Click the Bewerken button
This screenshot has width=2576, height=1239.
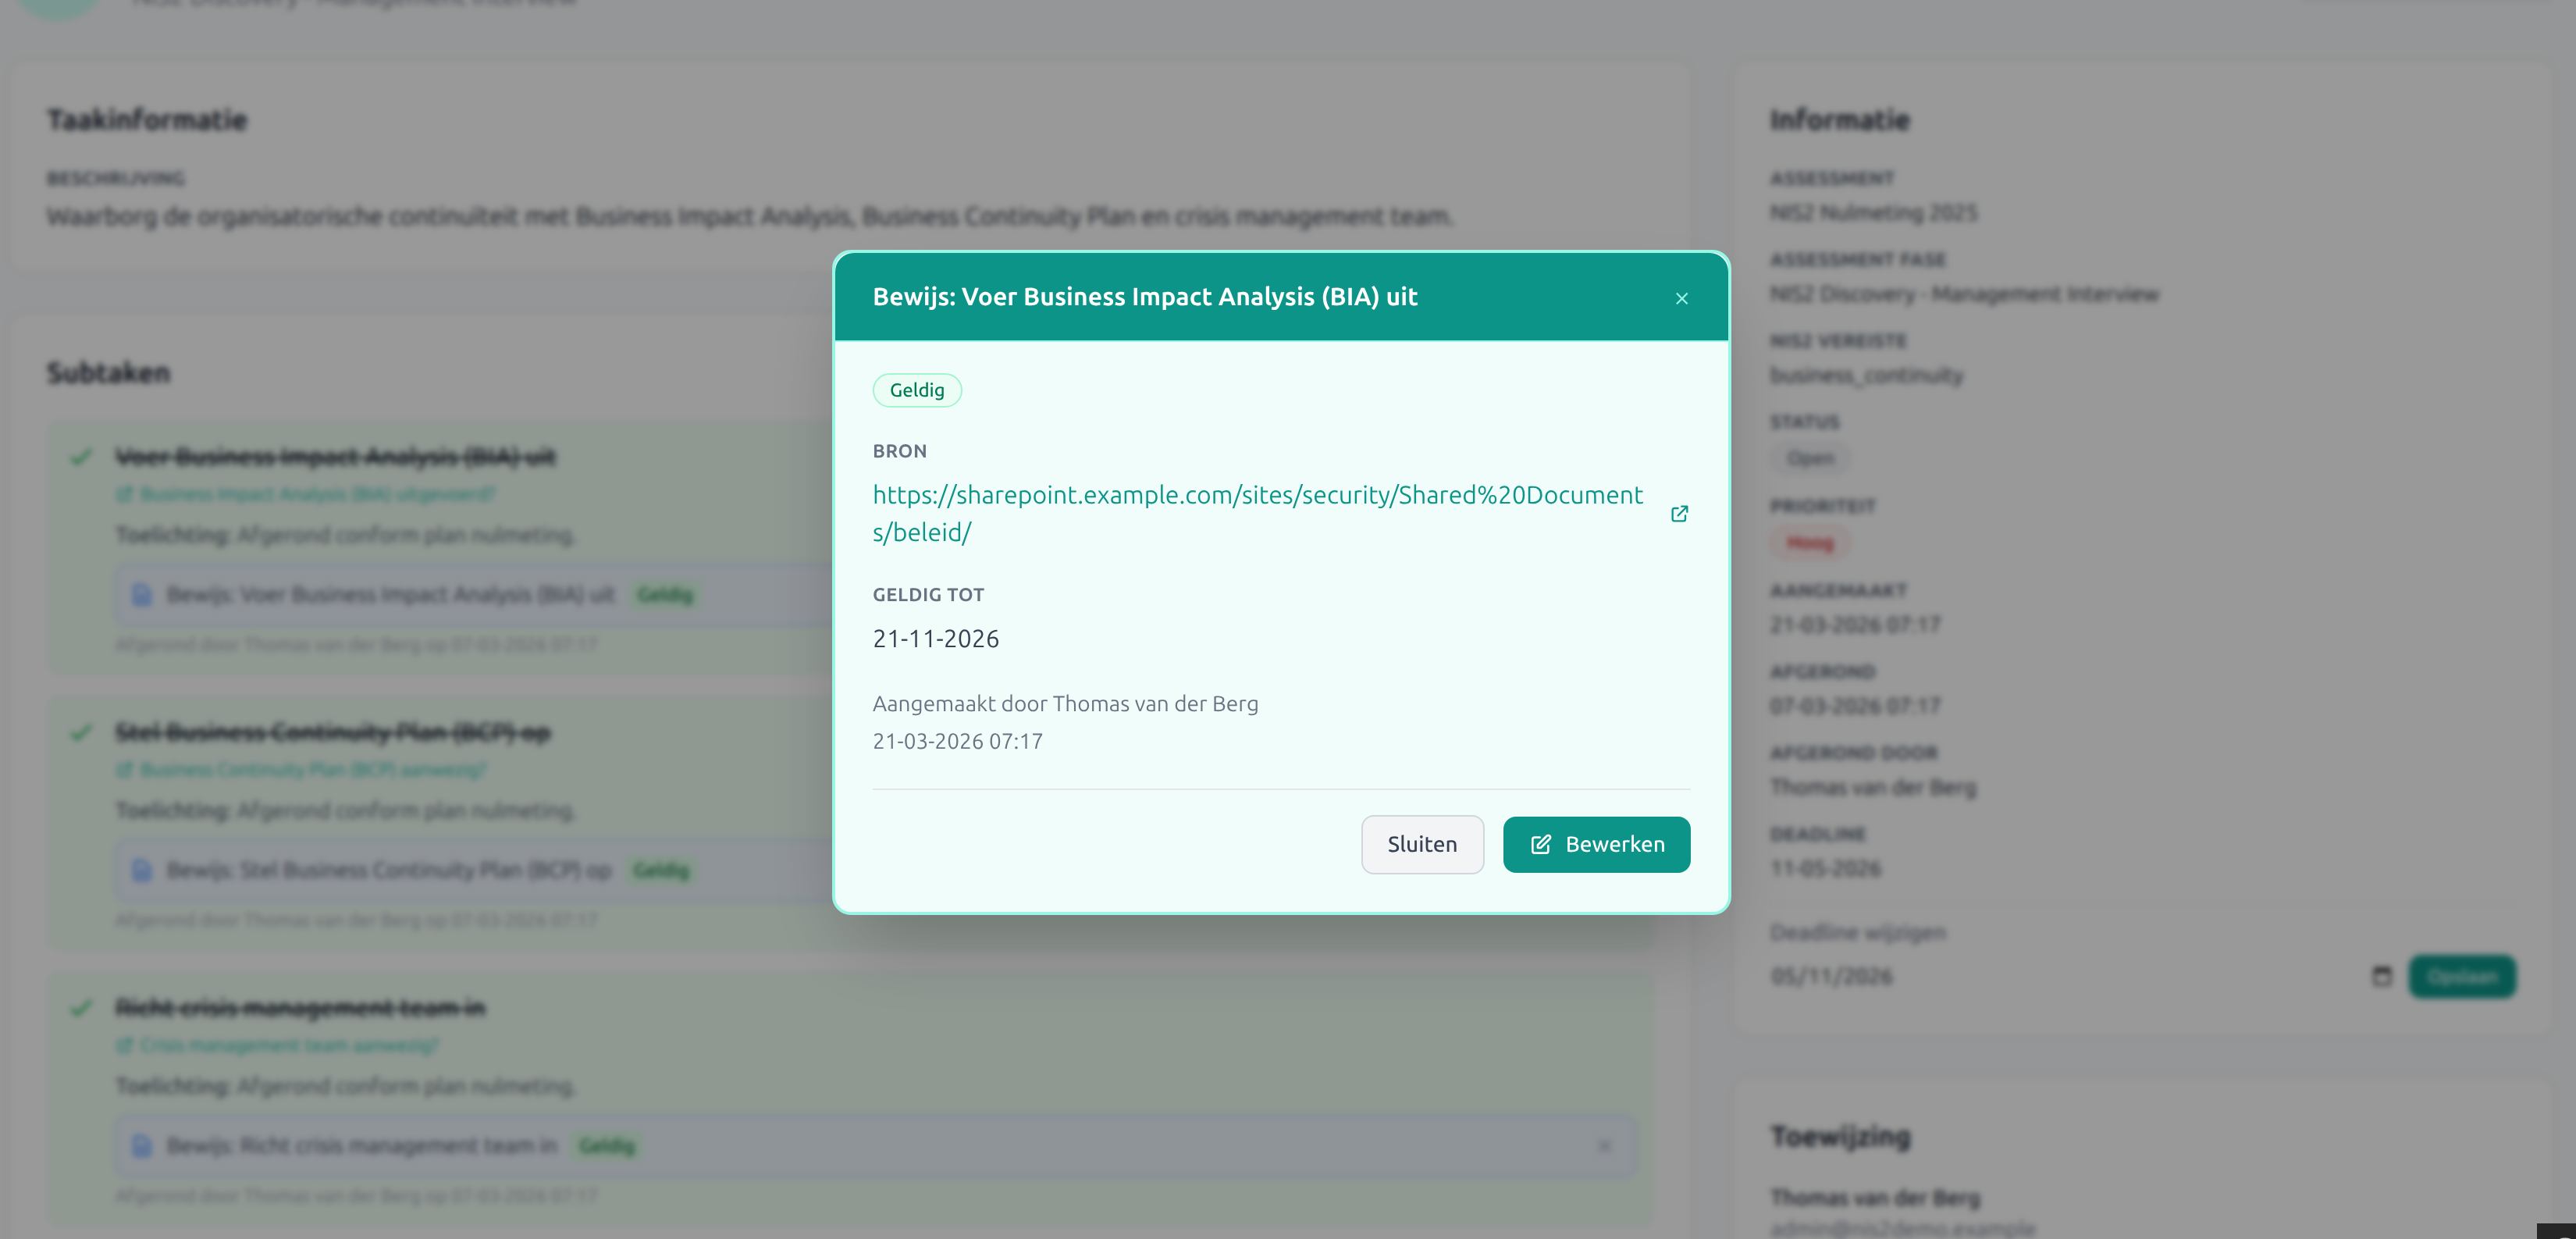pos(1596,844)
